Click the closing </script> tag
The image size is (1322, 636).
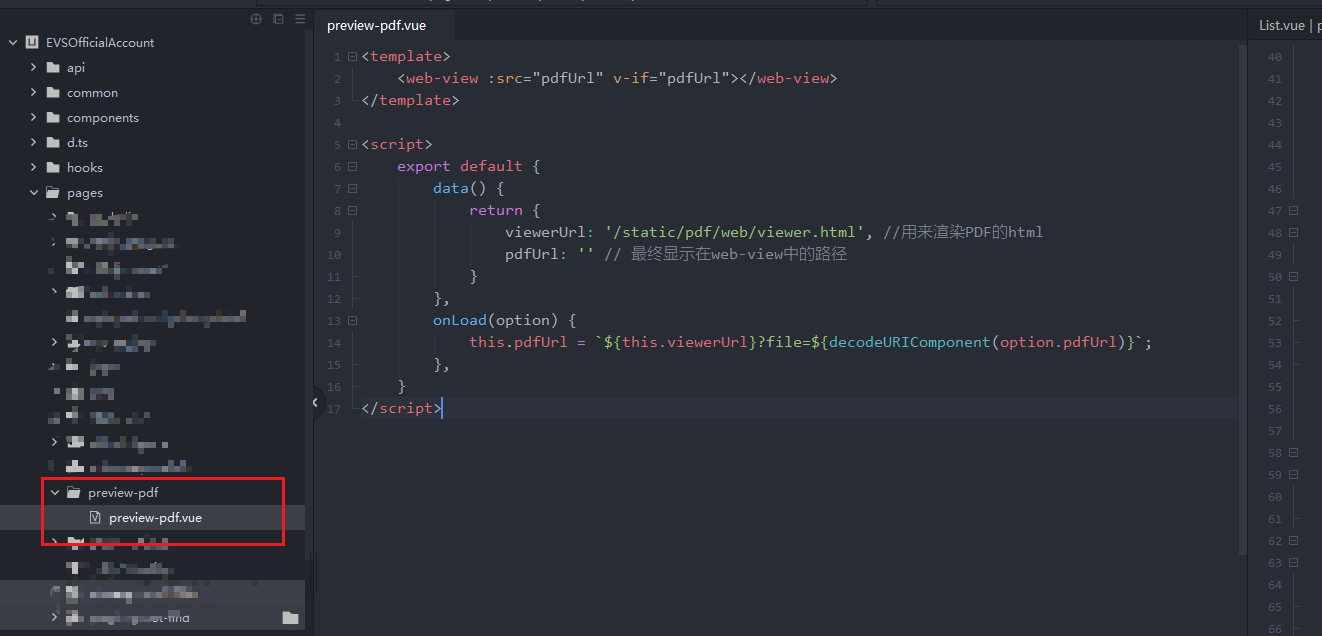401,409
